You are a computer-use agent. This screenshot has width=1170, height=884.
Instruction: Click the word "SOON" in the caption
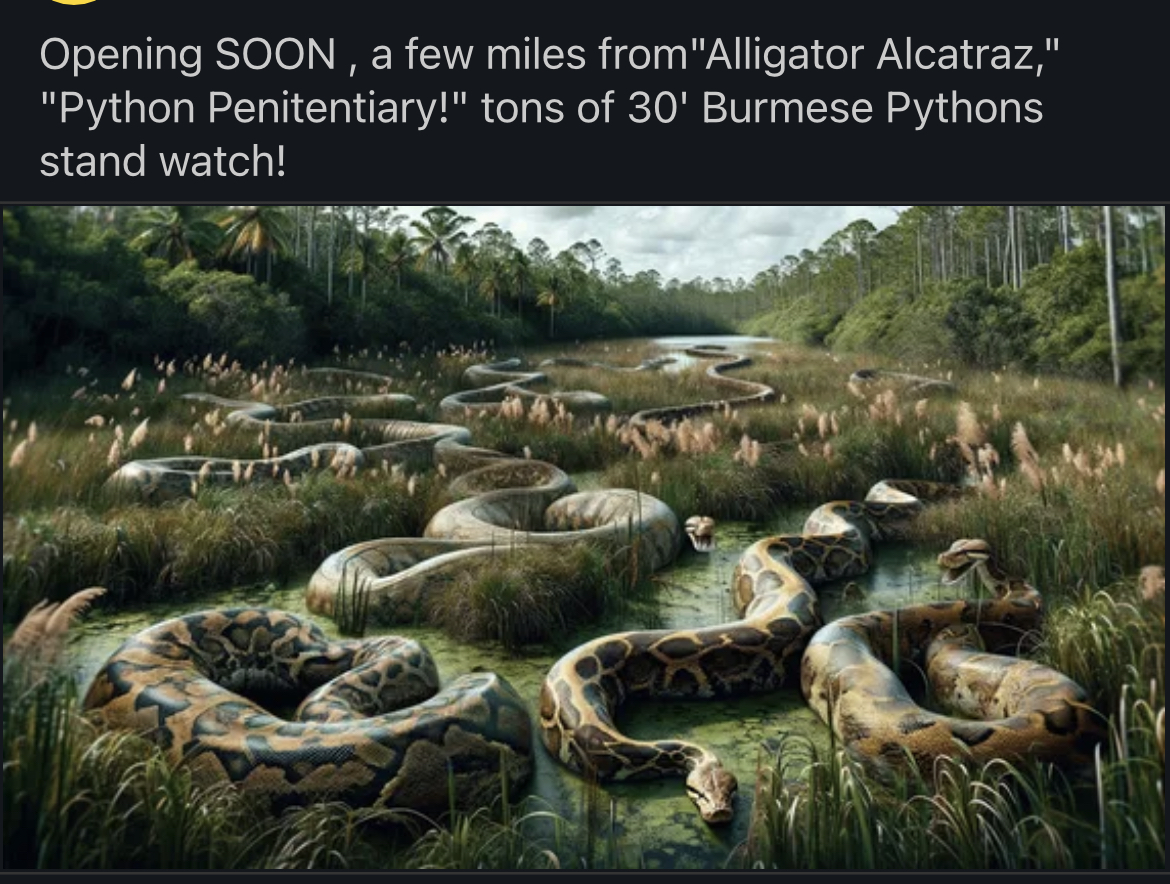[275, 54]
